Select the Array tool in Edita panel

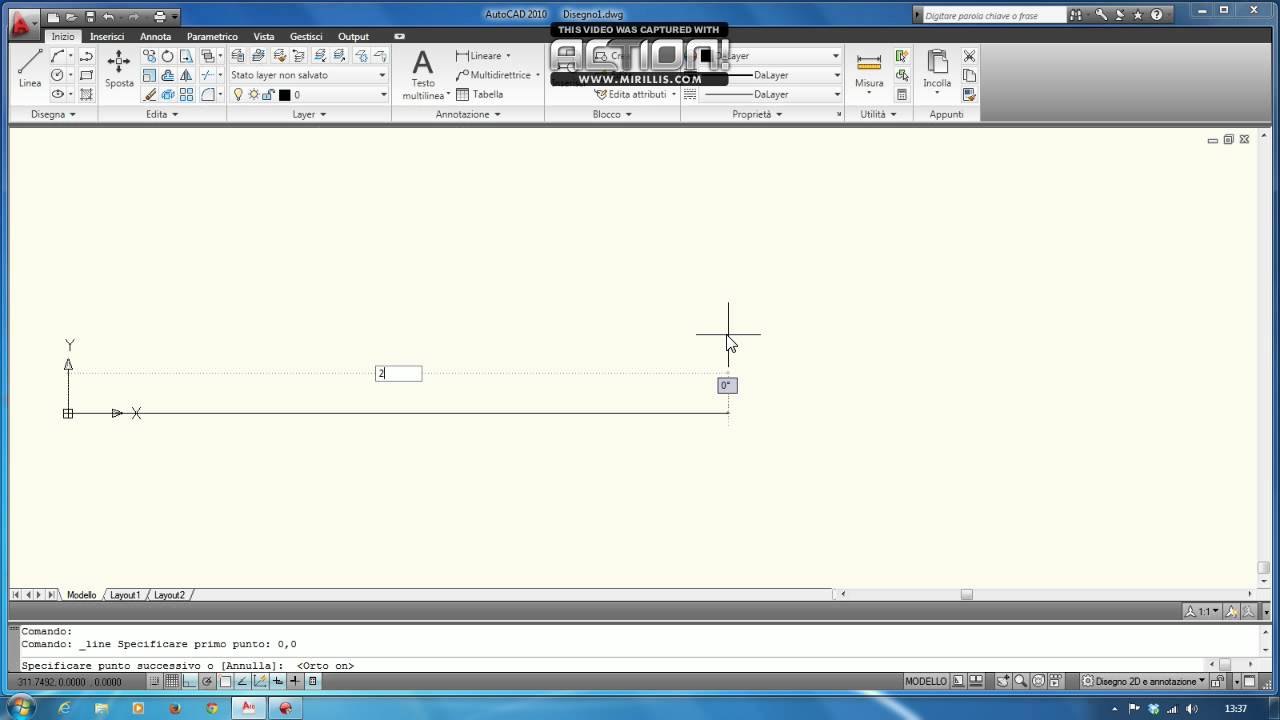coord(186,94)
